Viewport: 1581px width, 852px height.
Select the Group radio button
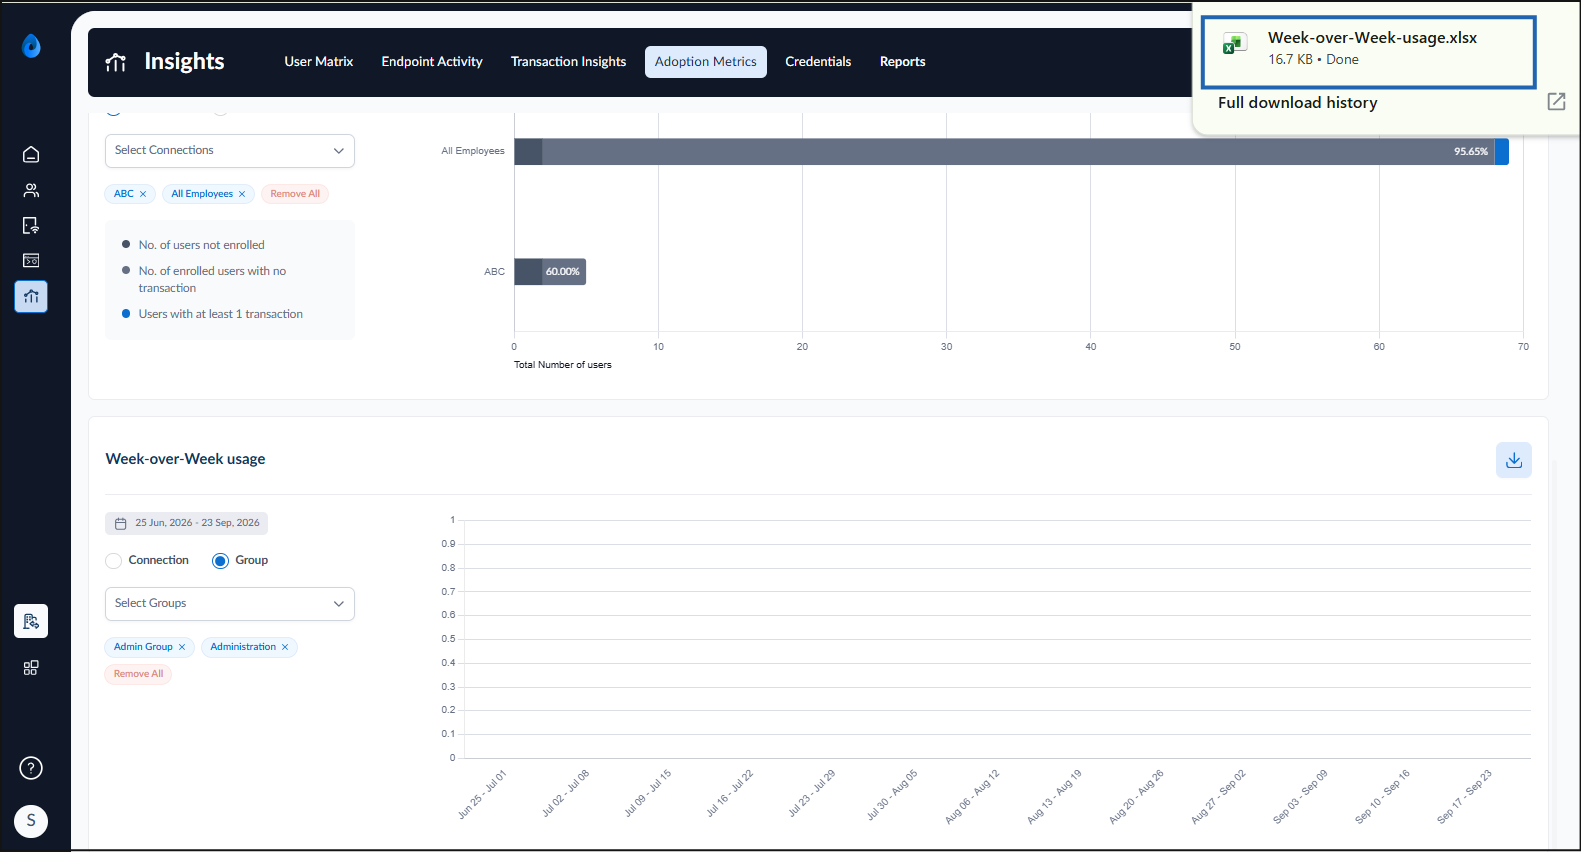point(221,561)
